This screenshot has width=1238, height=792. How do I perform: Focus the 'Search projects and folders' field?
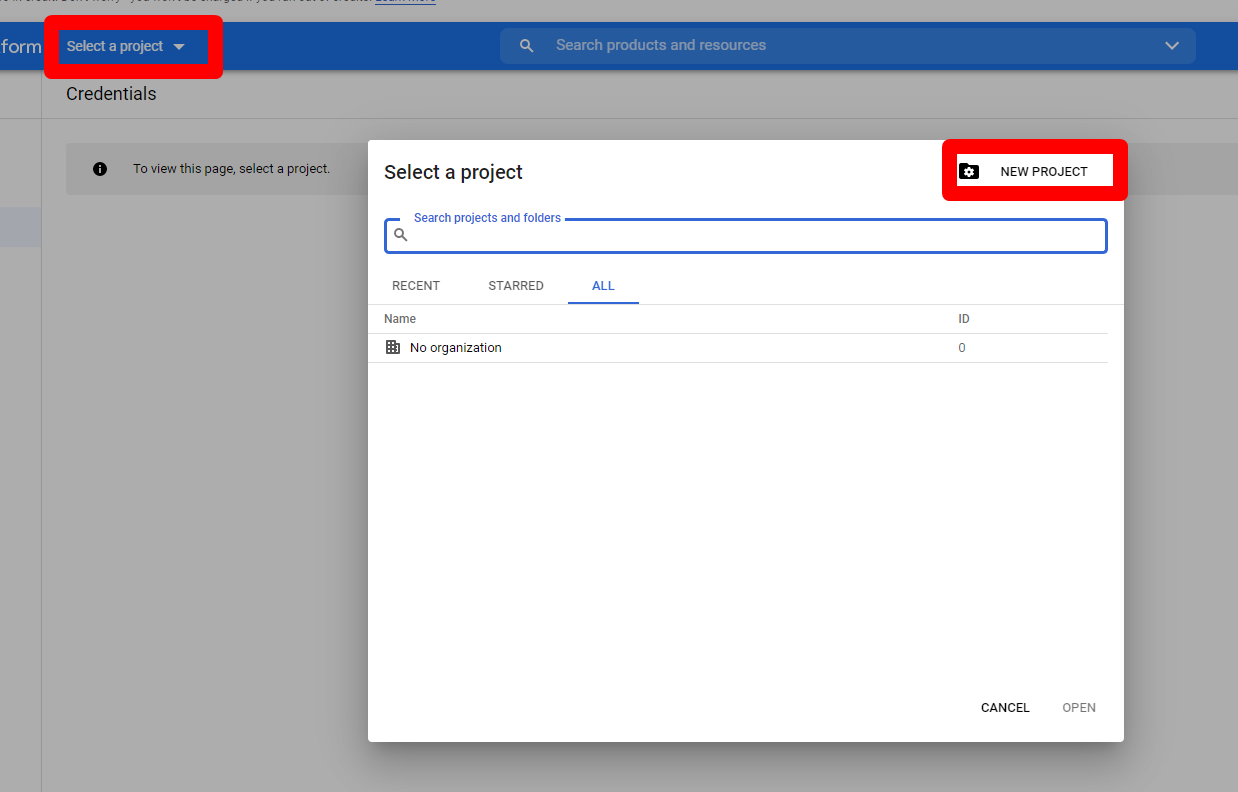[746, 236]
